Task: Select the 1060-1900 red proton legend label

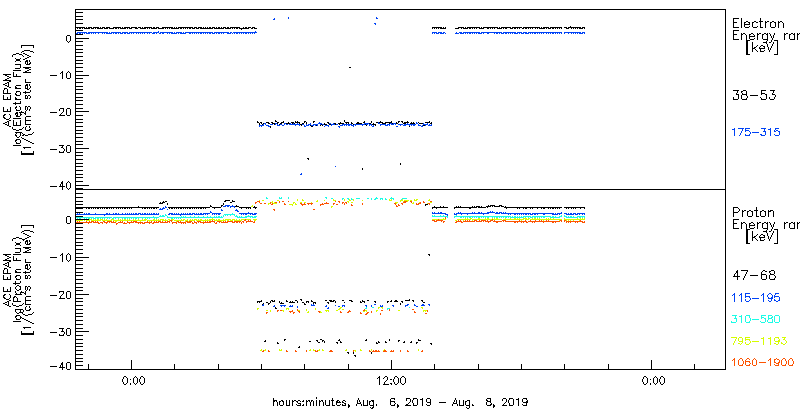Action: tap(763, 363)
